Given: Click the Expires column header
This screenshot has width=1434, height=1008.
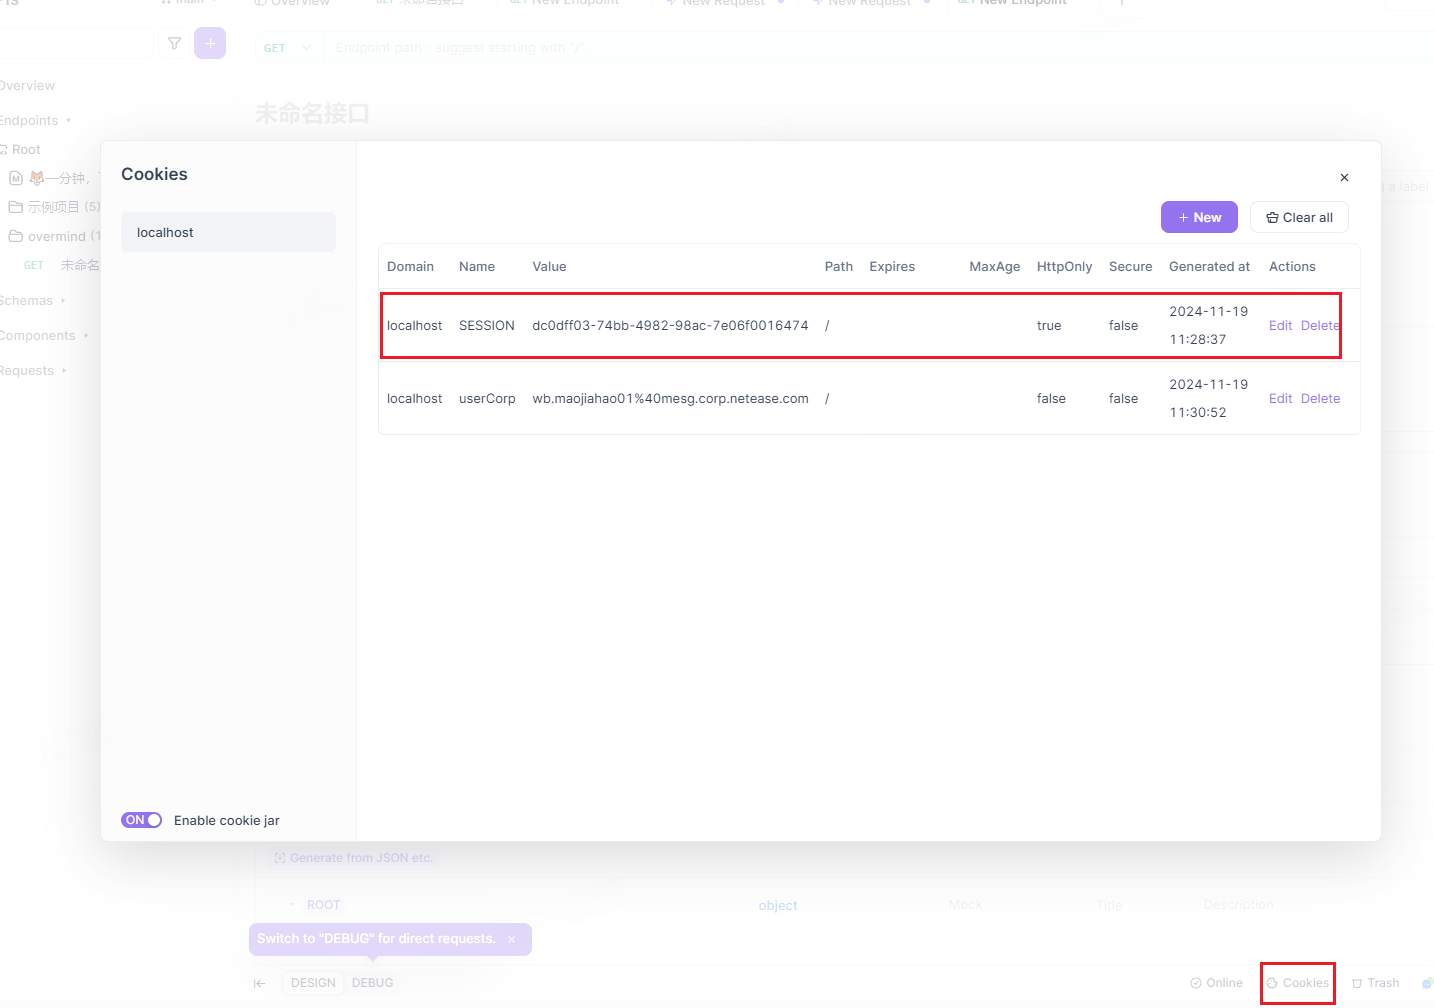Looking at the screenshot, I should pos(892,266).
